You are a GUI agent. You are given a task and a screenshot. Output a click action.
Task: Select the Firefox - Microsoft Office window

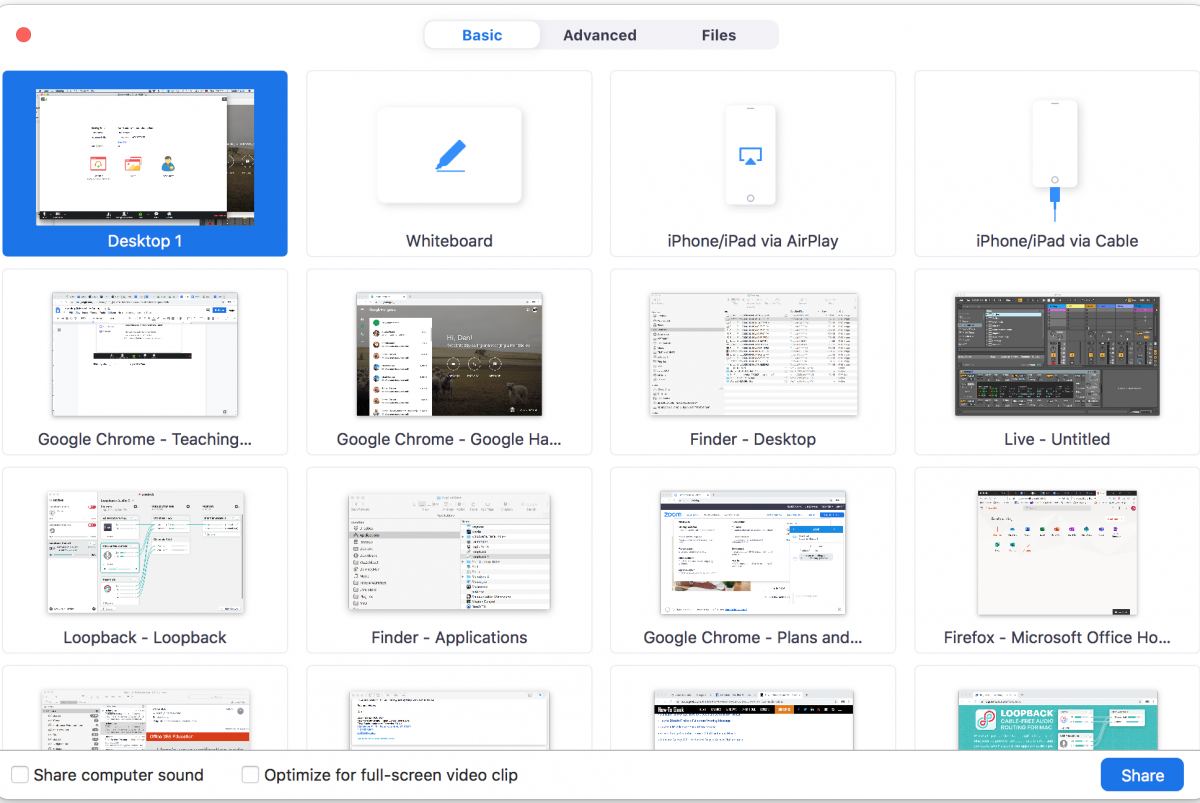pyautogui.click(x=1057, y=560)
